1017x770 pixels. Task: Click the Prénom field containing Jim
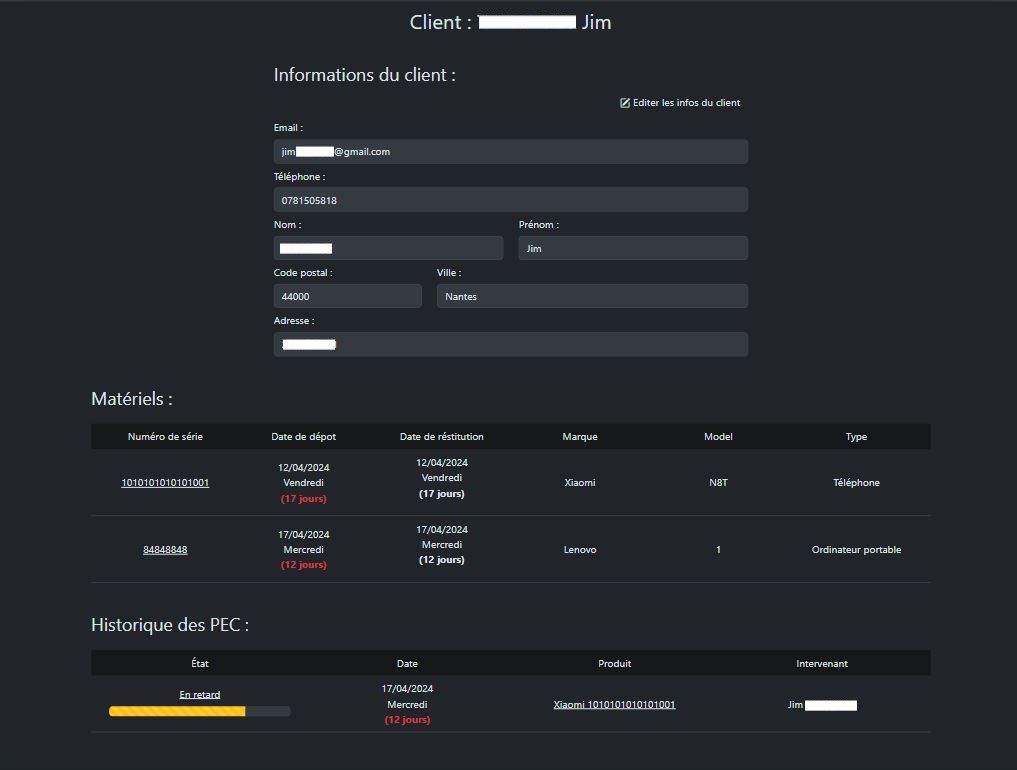pyautogui.click(x=632, y=248)
